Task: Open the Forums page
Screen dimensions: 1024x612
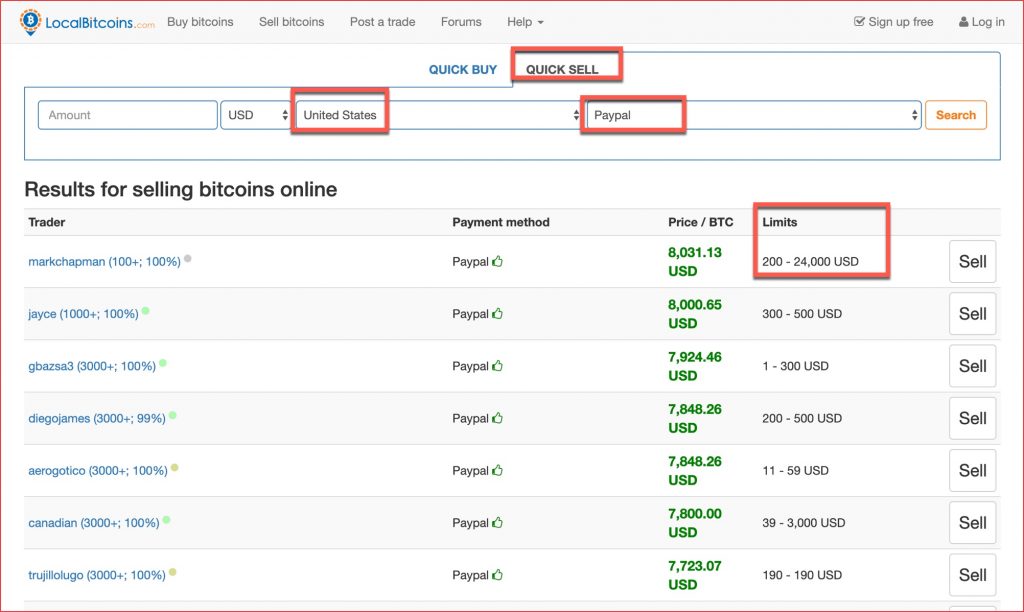Action: click(x=461, y=22)
